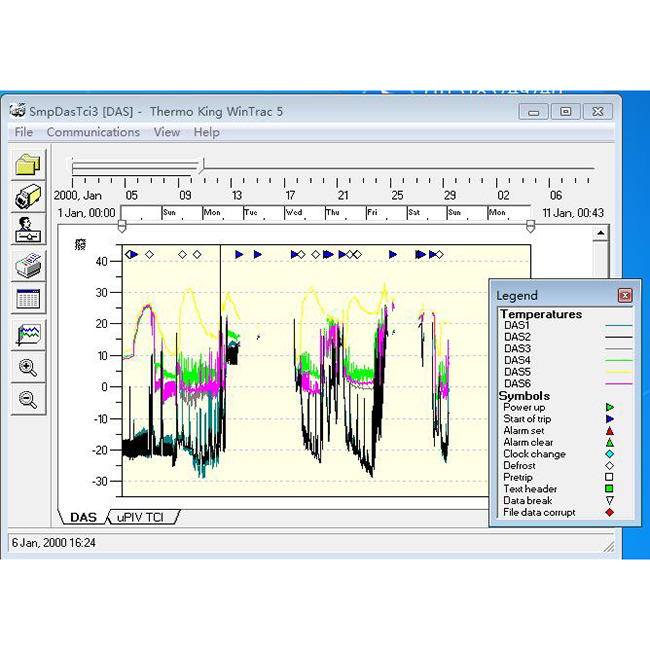Click the Text header green square in Legend
Screen dimensions: 650x650
(x=609, y=489)
